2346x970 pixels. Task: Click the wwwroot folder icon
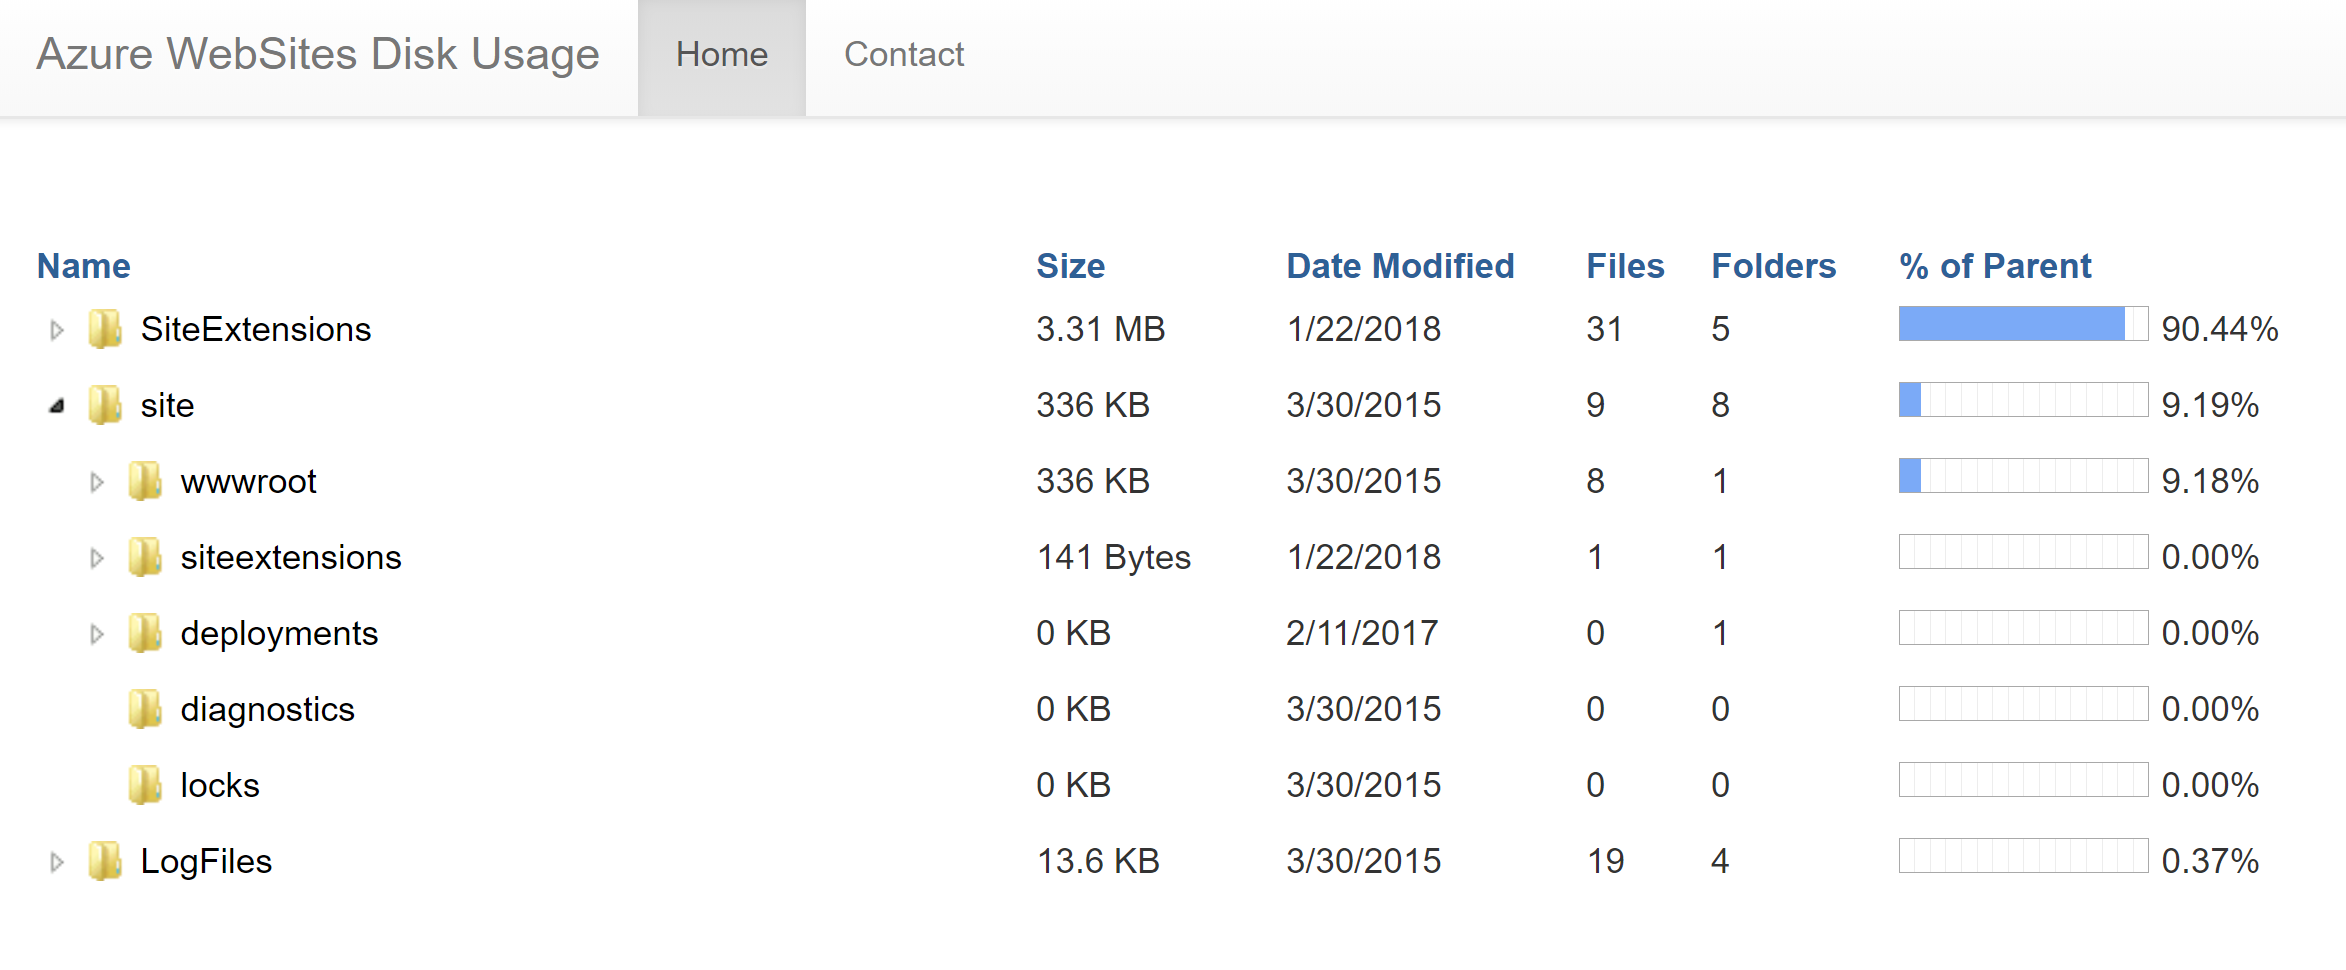145,481
